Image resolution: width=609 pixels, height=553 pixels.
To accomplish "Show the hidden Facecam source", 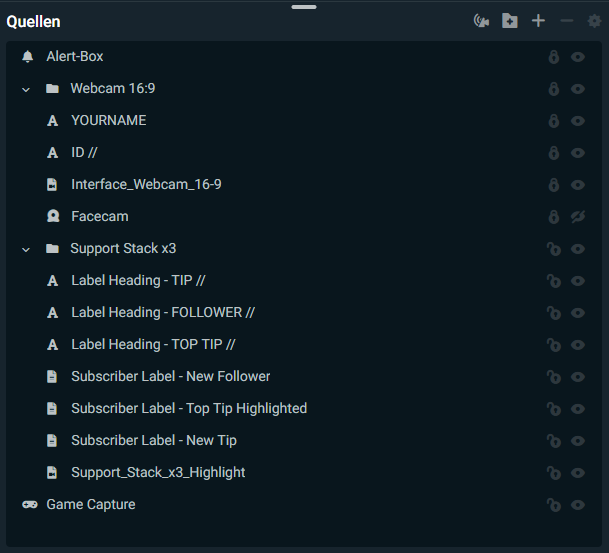I will pyautogui.click(x=578, y=217).
